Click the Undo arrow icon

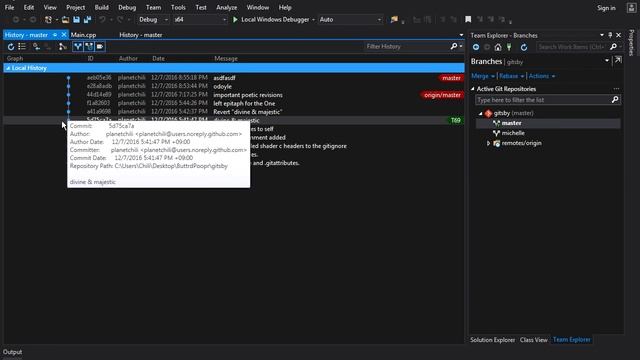click(x=102, y=20)
